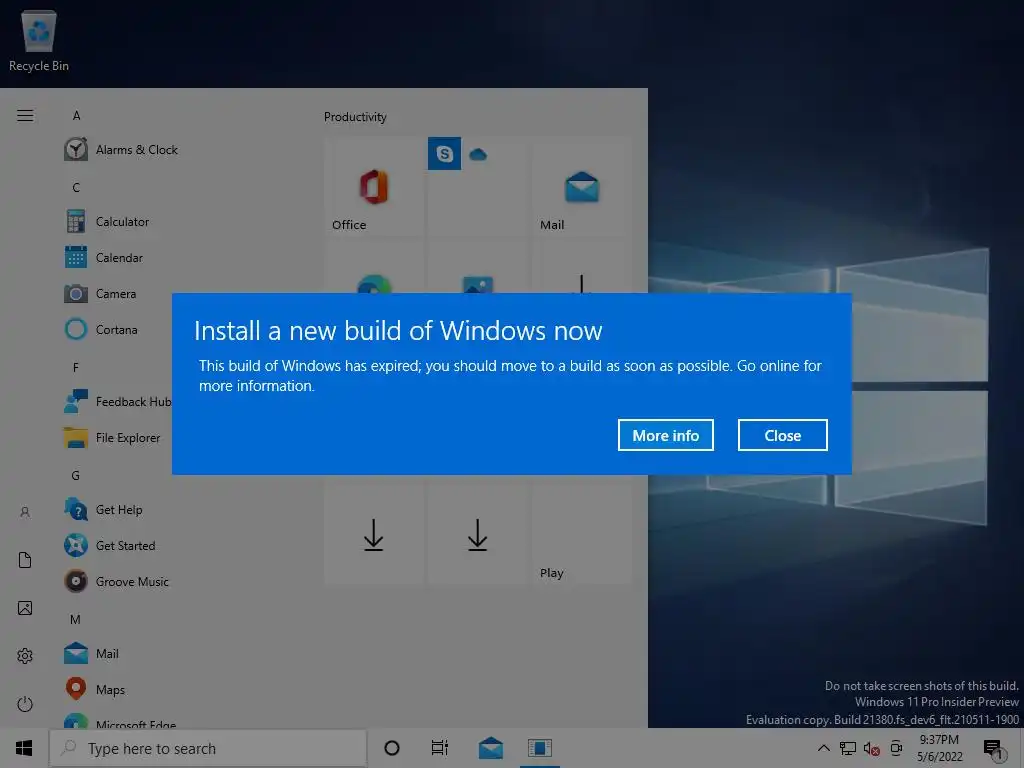Click the Play group title
The height and width of the screenshot is (768, 1024).
(552, 573)
